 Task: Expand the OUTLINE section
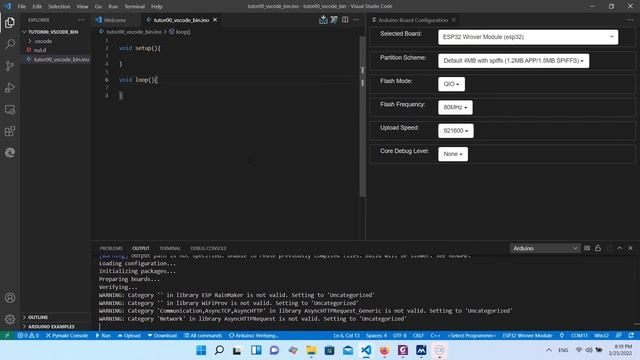tap(38, 317)
